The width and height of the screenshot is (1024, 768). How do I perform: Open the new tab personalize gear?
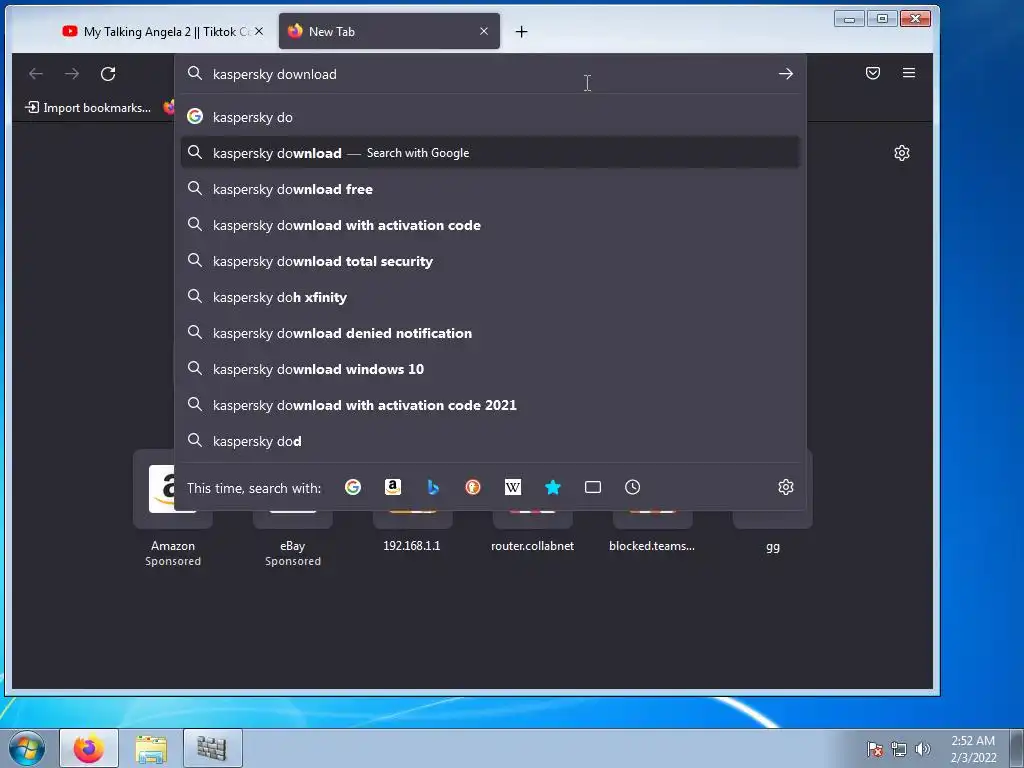click(x=902, y=153)
